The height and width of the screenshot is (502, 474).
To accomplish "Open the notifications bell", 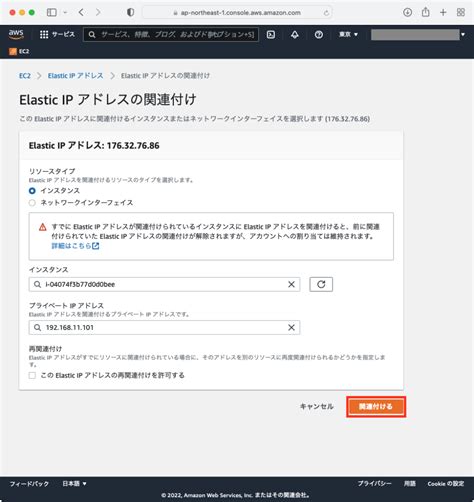I will tap(295, 34).
